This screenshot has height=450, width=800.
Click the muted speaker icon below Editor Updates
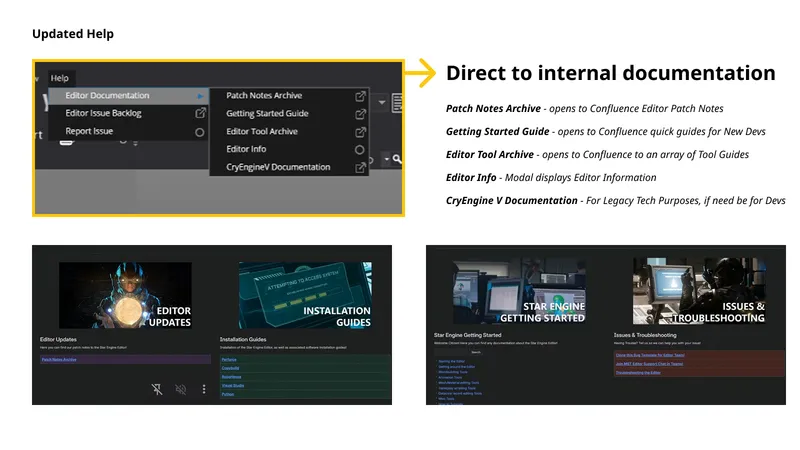pos(181,389)
